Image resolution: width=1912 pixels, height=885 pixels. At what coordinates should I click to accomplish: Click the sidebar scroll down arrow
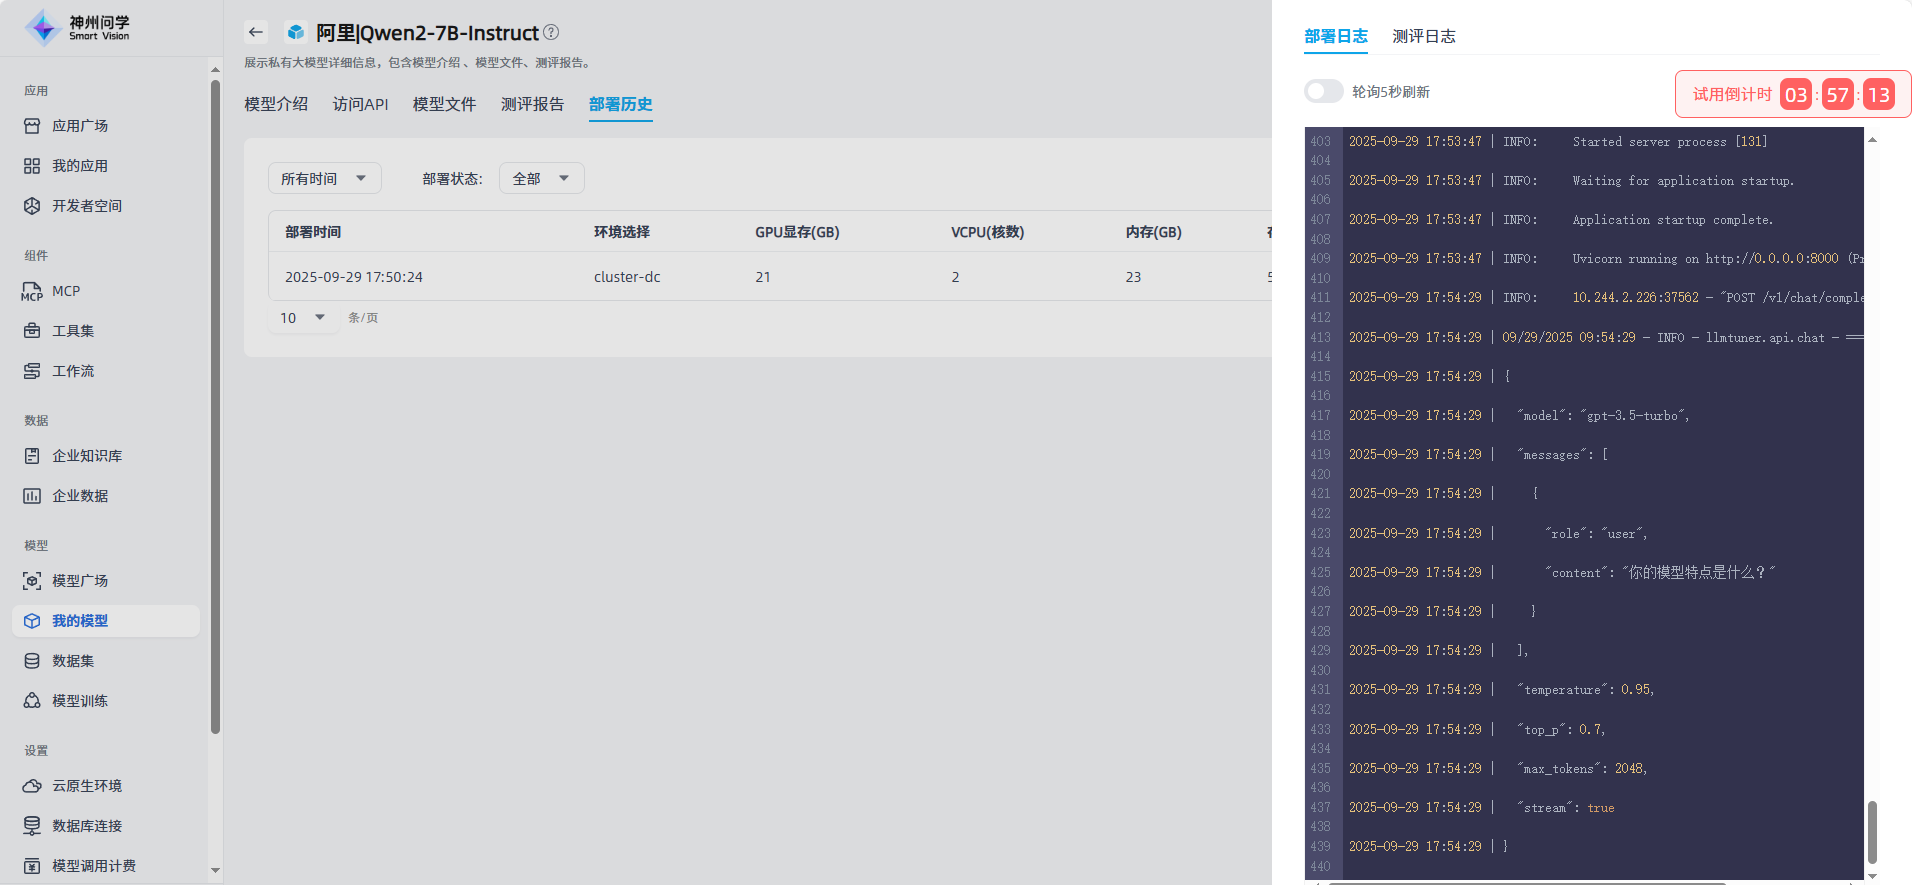tap(215, 871)
